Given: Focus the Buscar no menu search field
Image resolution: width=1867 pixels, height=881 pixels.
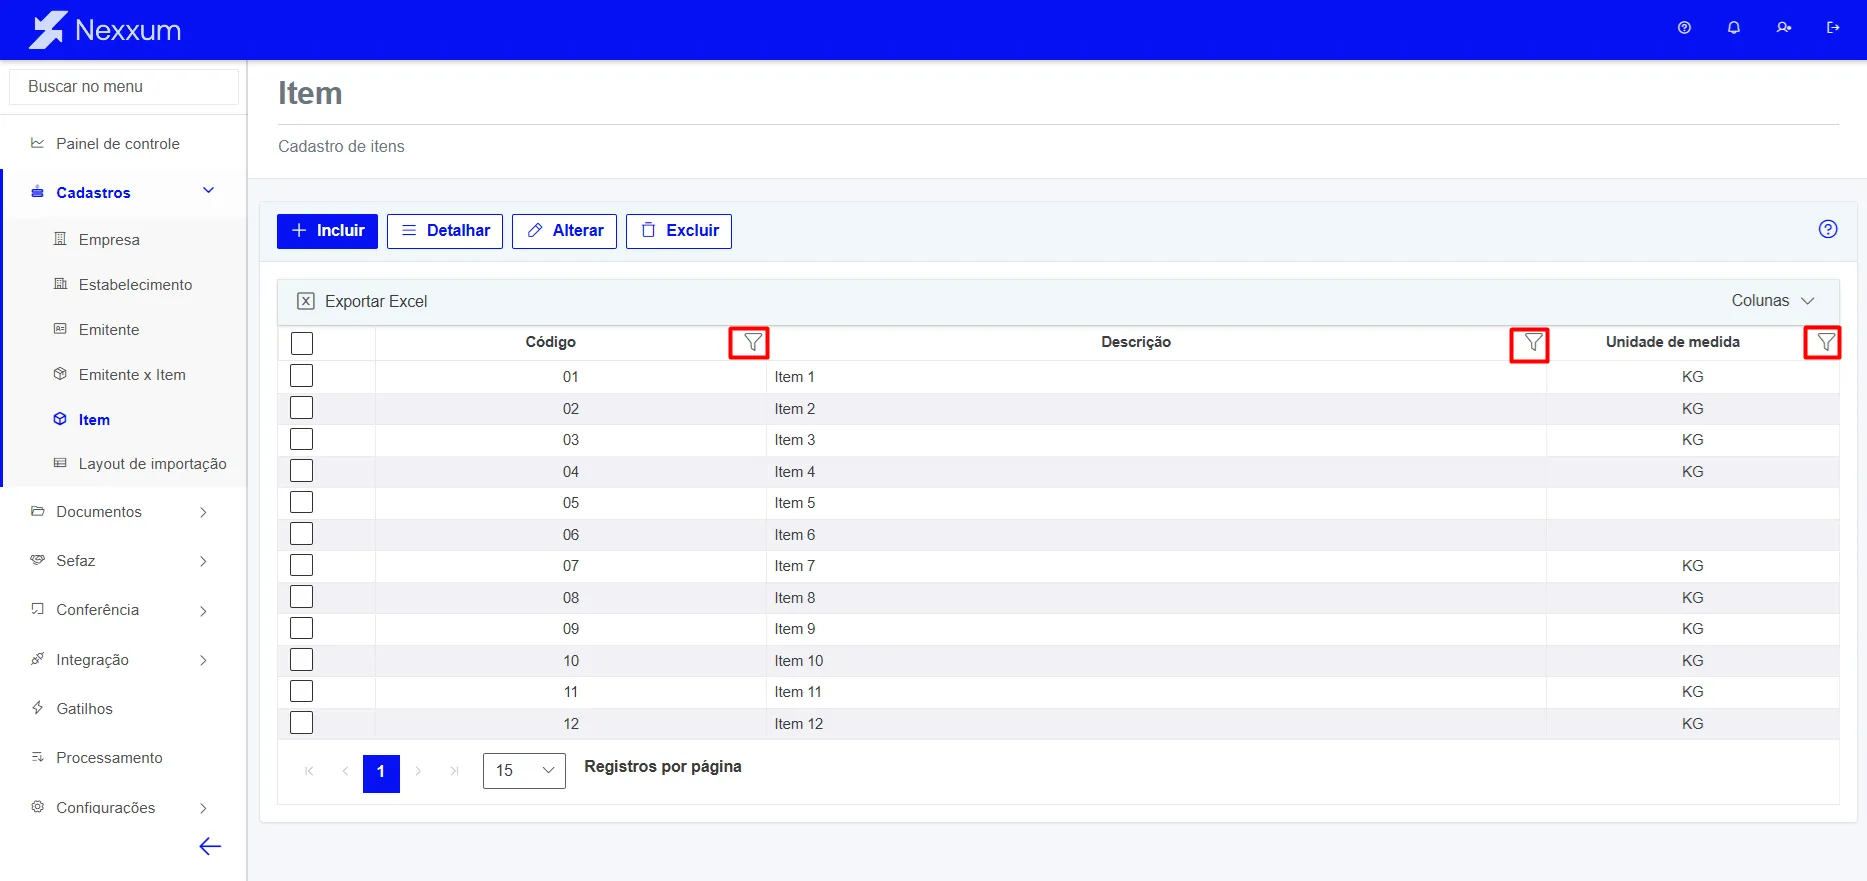Looking at the screenshot, I should click(124, 87).
